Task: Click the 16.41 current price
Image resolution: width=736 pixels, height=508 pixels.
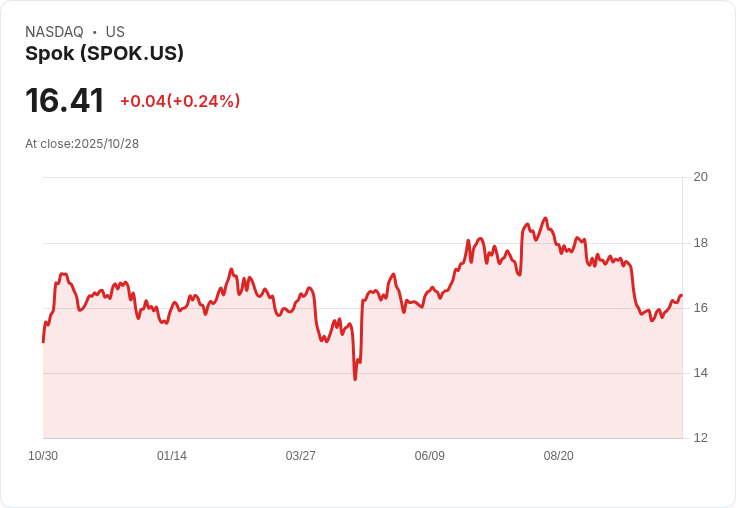Action: 64,101
